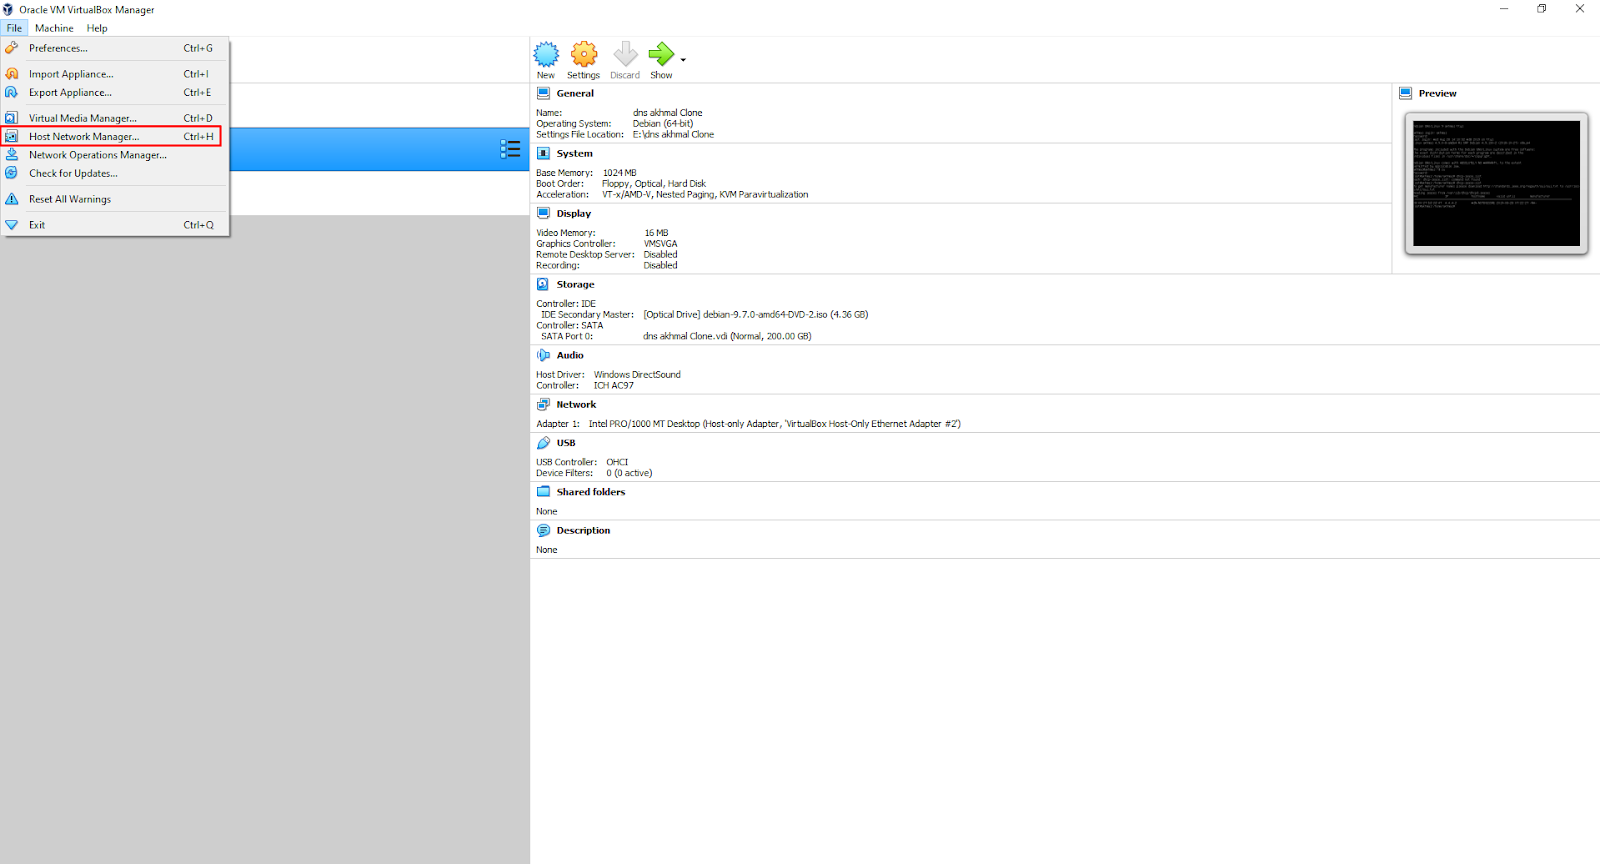Click the '1024 MB' base memory value

619,173
